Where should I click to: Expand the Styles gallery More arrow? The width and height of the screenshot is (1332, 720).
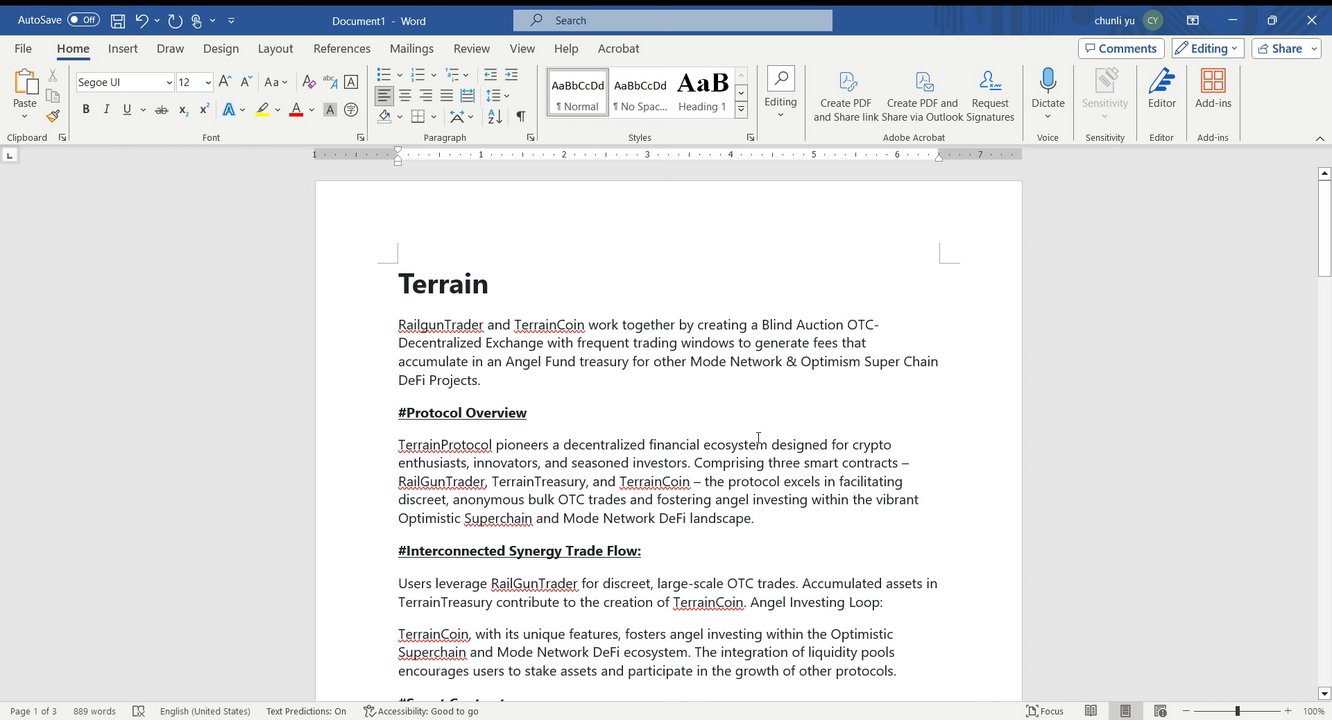coord(741,110)
